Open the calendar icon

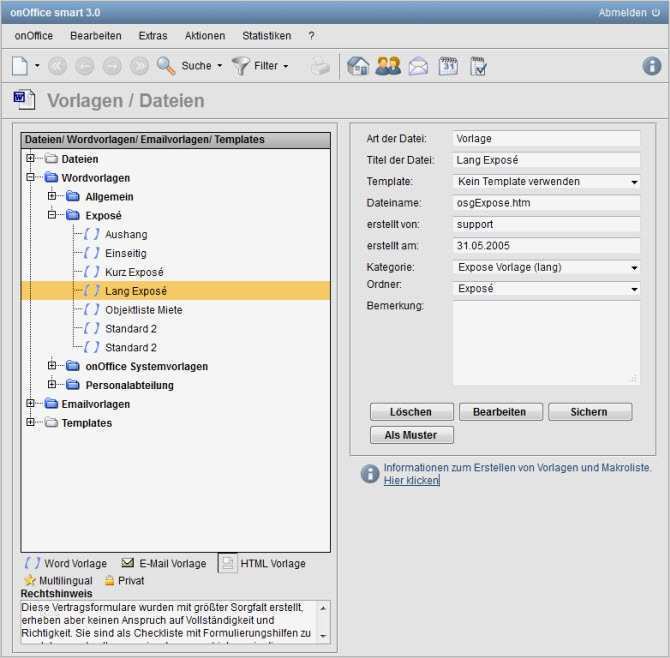pyautogui.click(x=448, y=66)
